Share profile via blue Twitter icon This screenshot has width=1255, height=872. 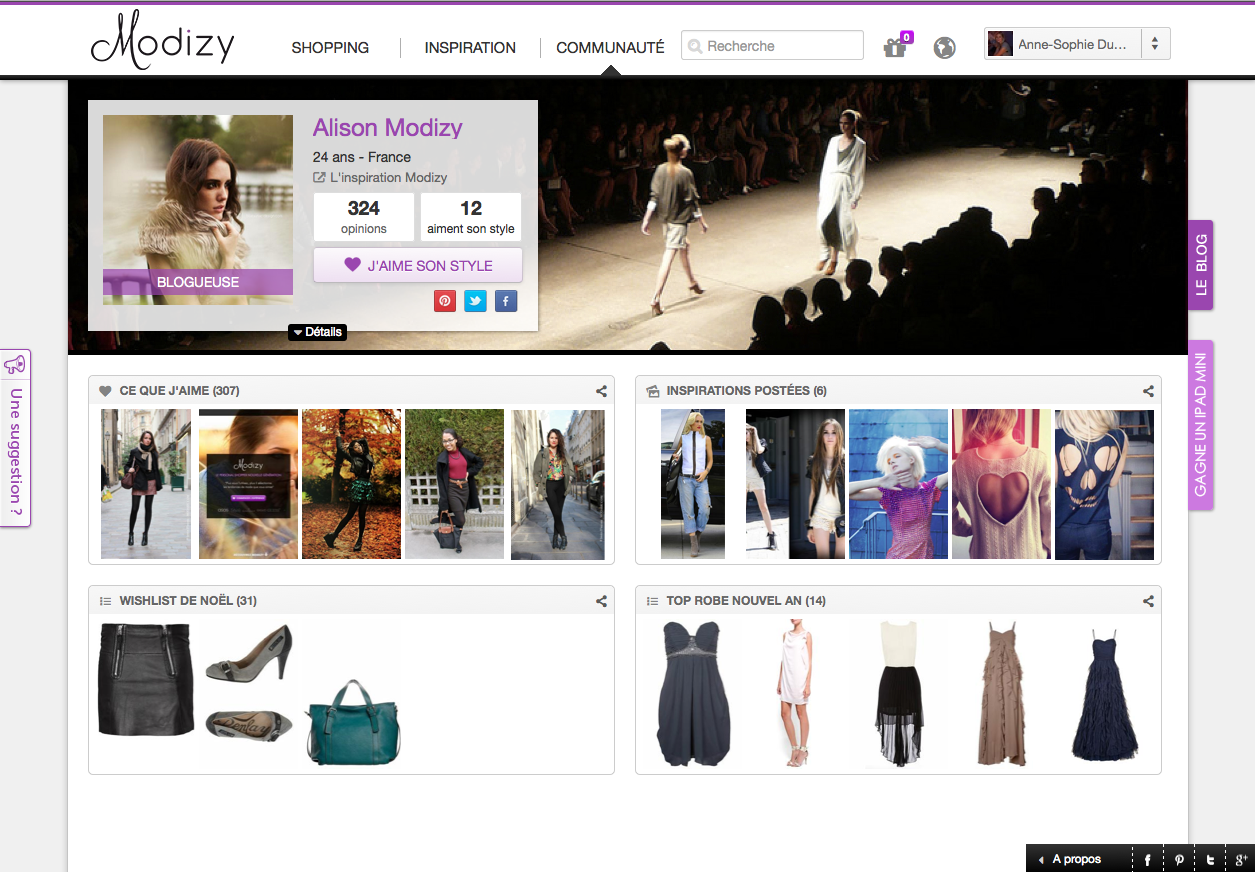point(475,301)
